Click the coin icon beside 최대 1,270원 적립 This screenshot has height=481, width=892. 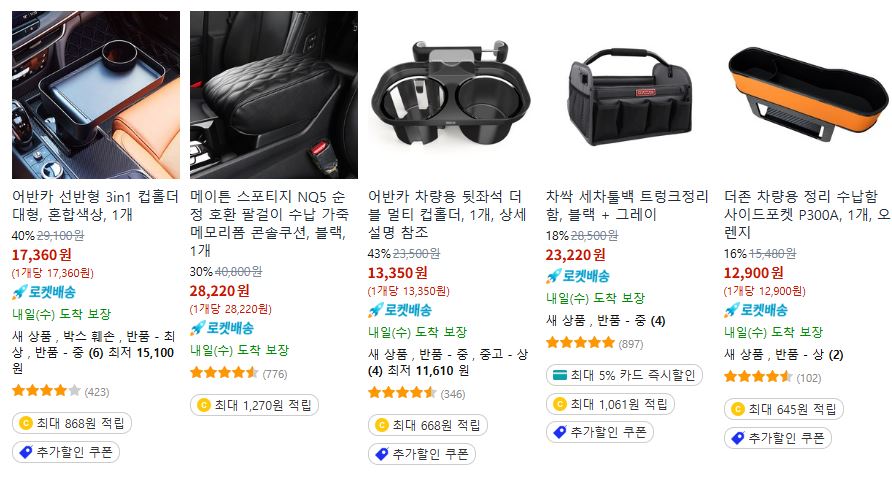[x=204, y=405]
